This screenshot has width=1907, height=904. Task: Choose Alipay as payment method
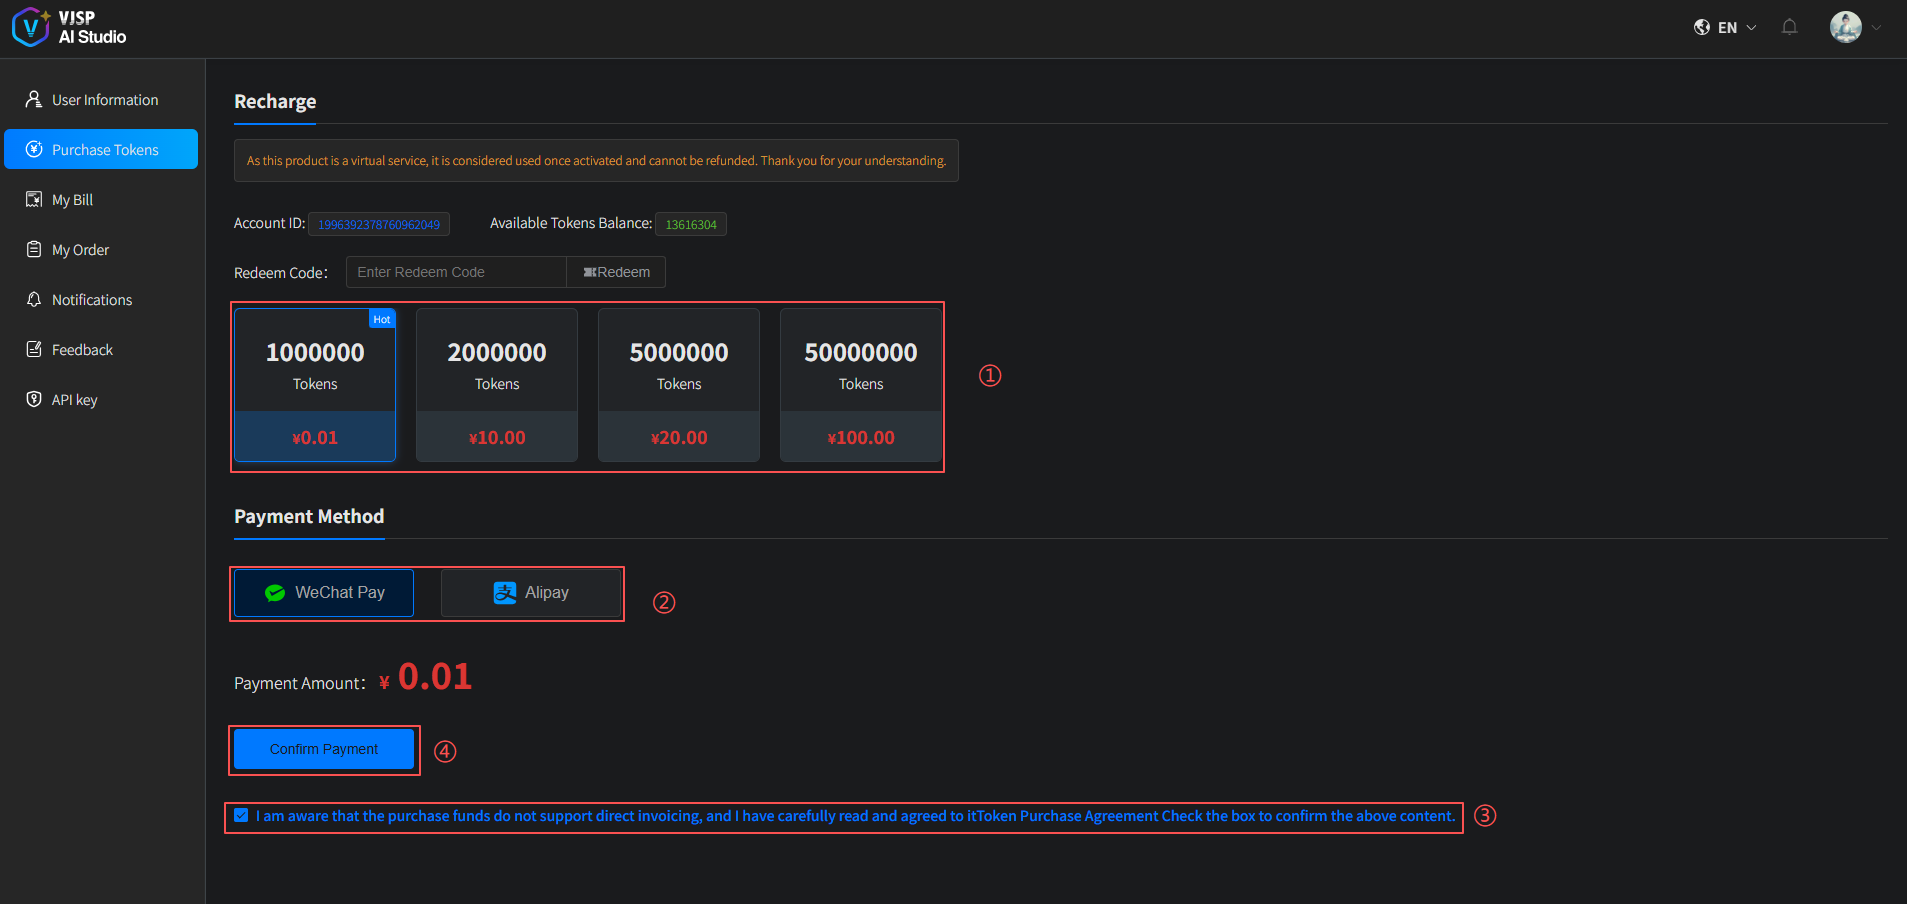(531, 593)
